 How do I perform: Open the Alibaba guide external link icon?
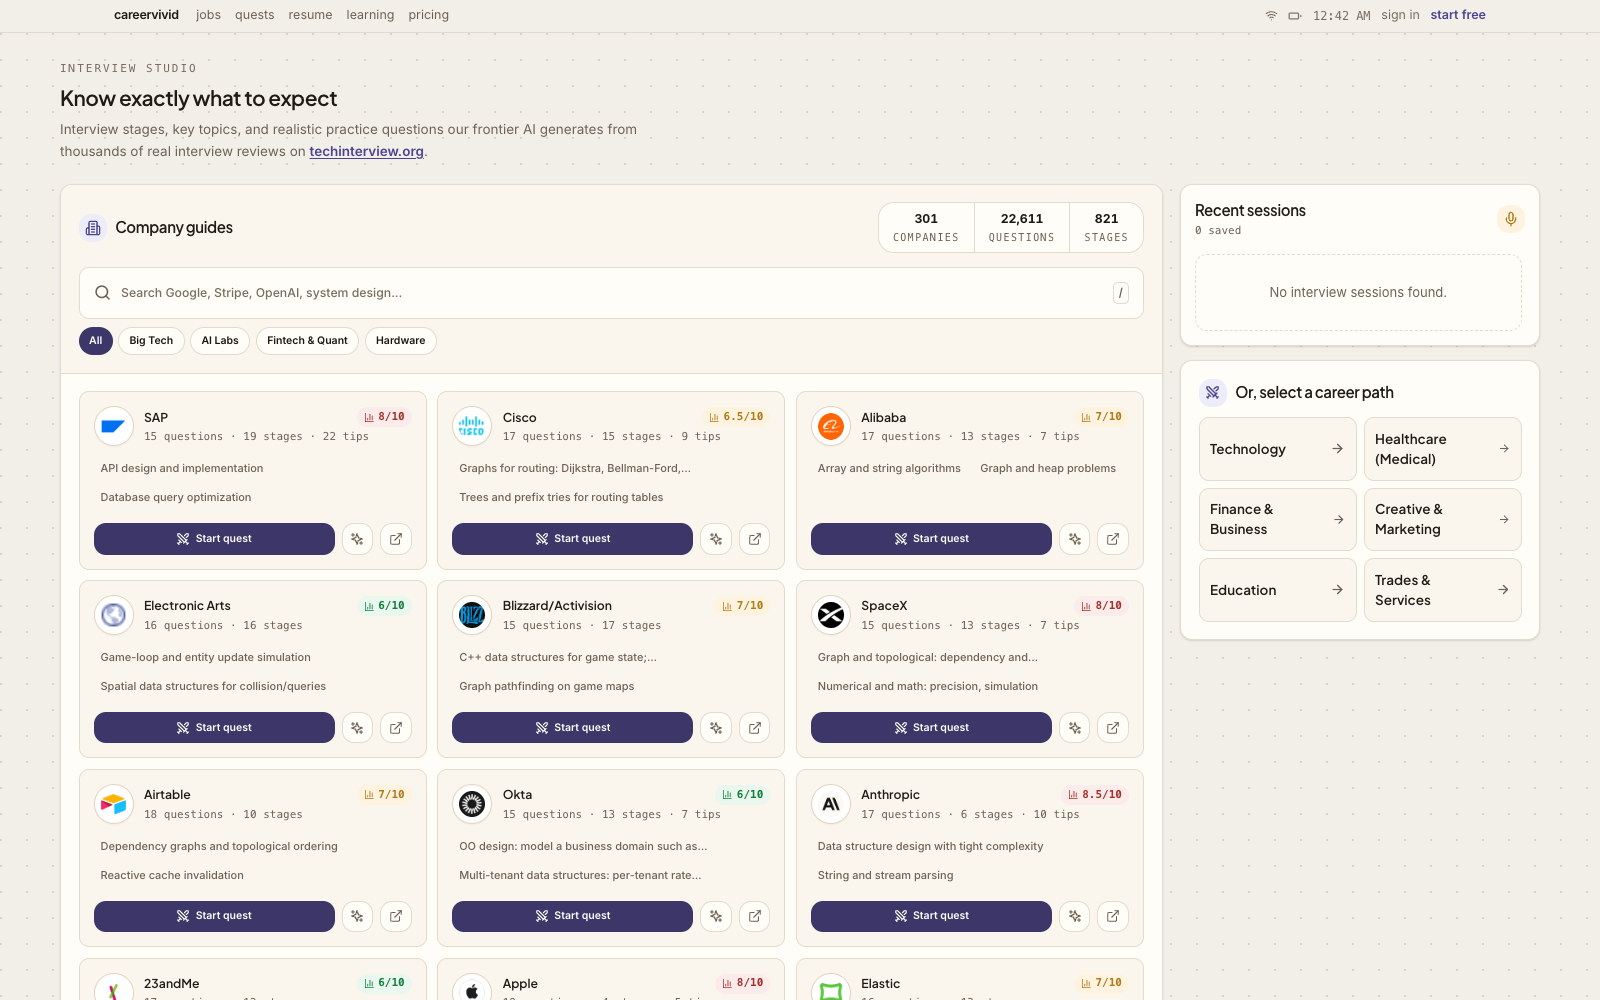tap(1113, 539)
